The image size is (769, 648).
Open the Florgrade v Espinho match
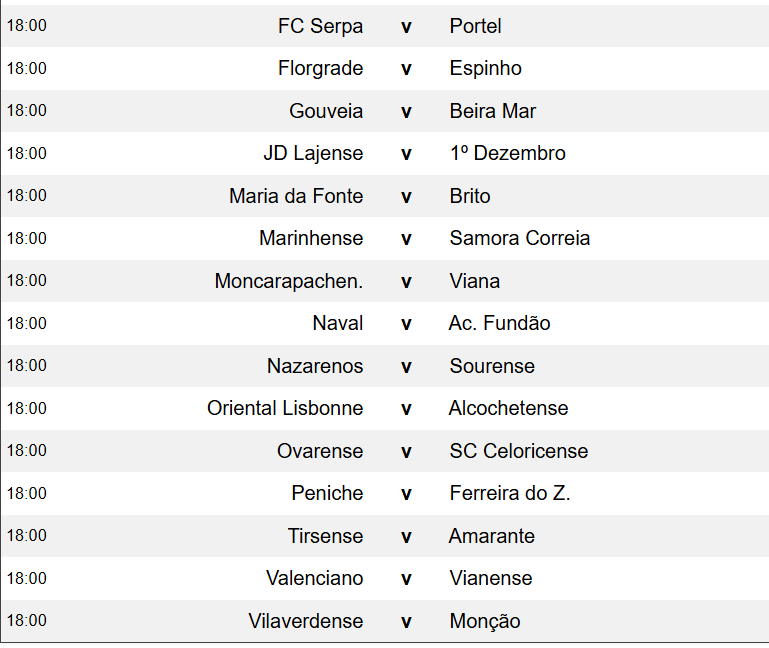406,69
